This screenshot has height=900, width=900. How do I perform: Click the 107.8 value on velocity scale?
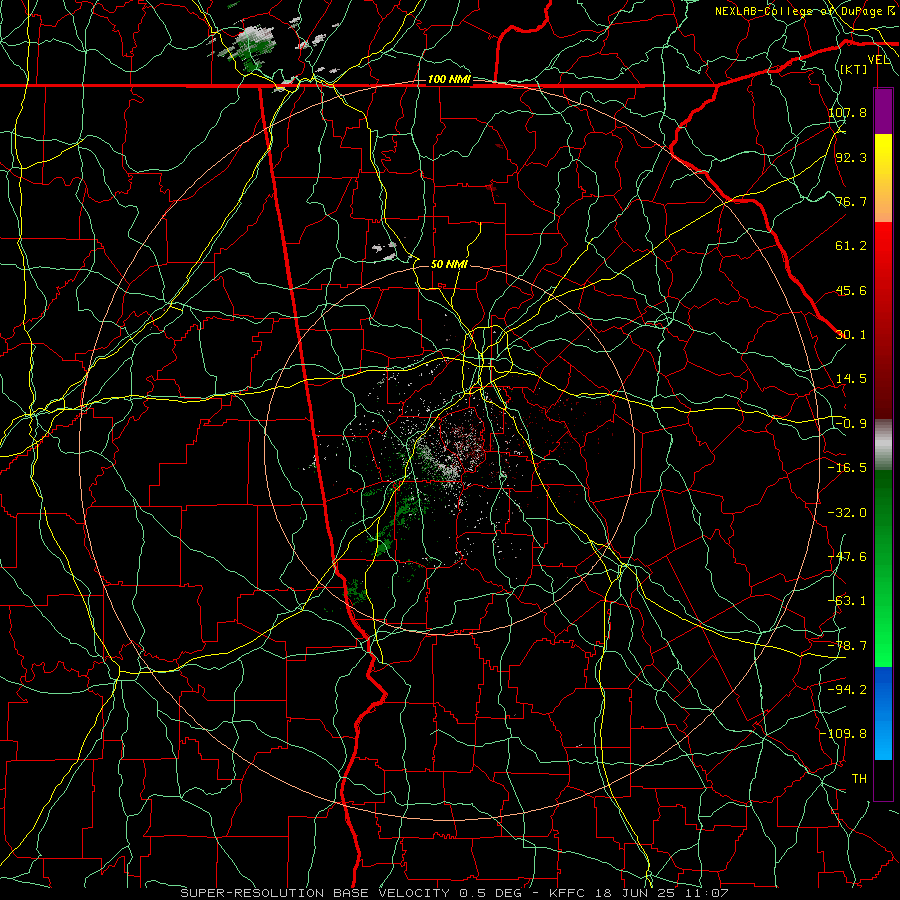pos(847,112)
